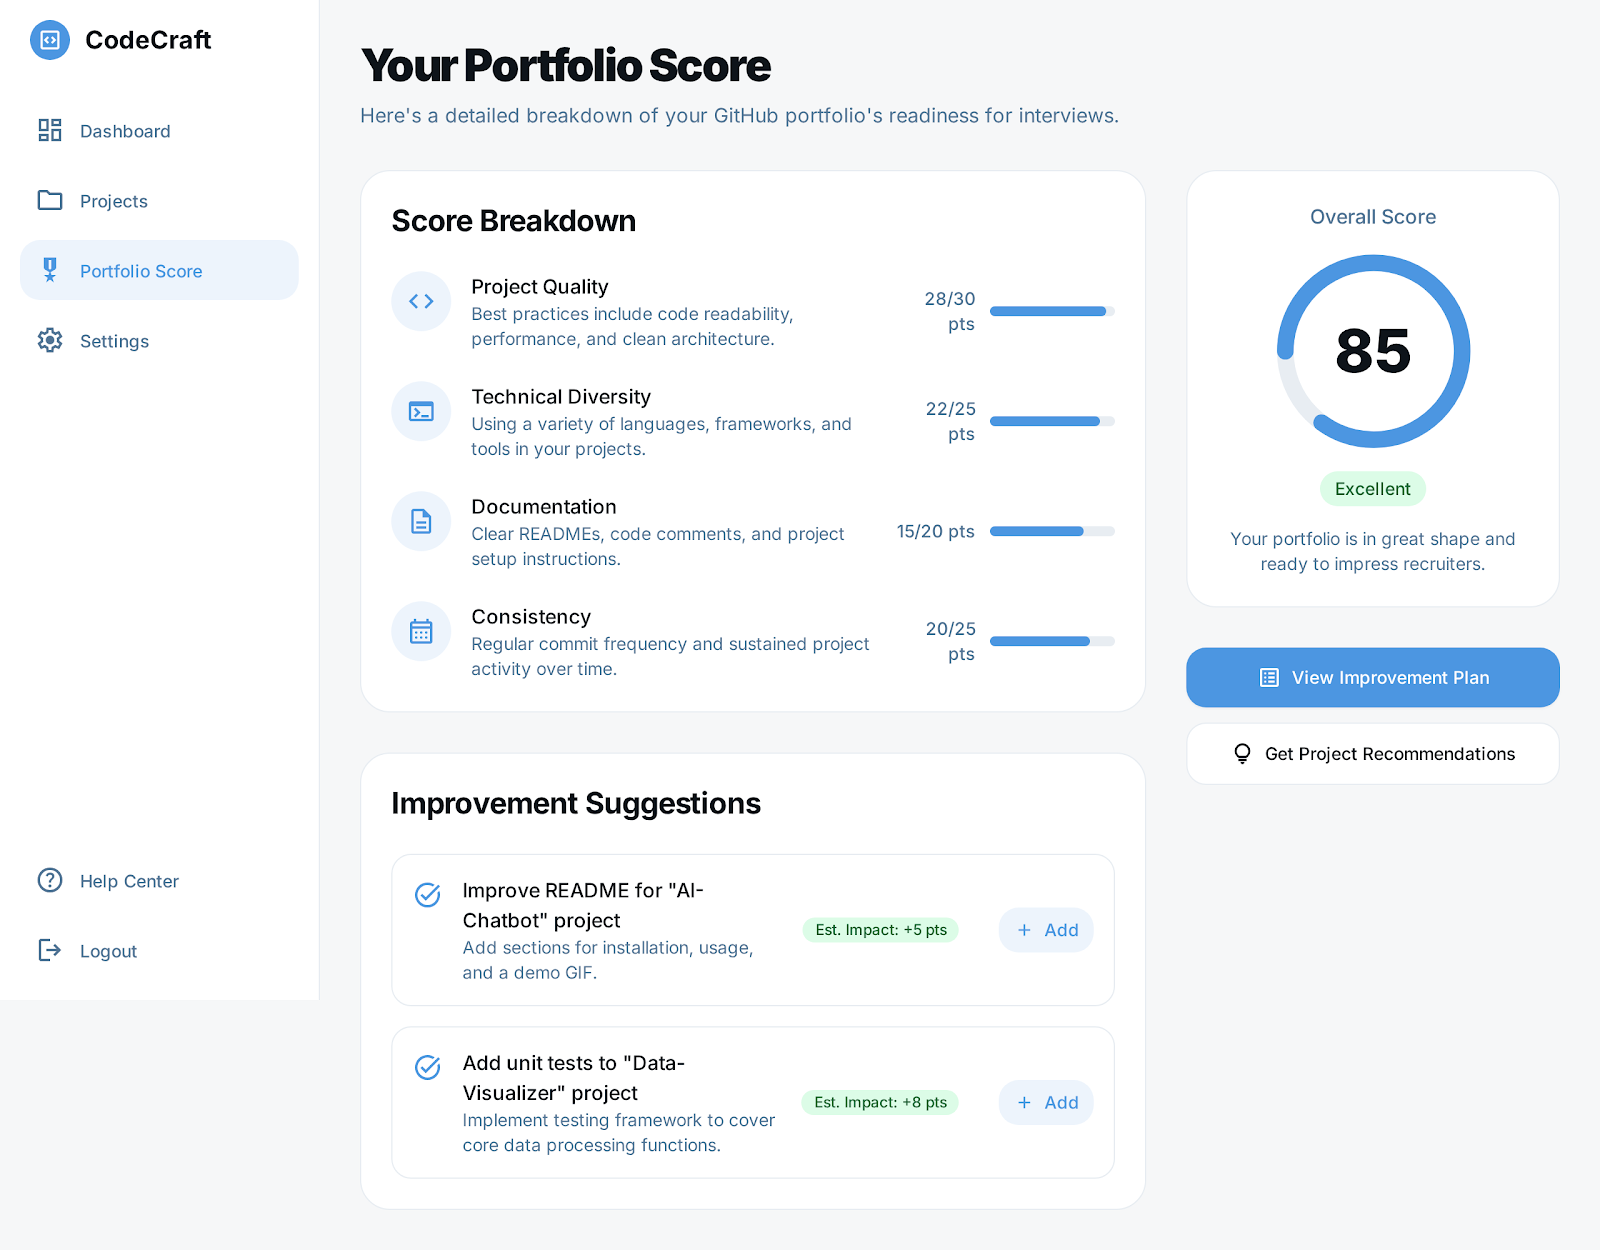Open the Dashboard page from sidebar
Viewport: 1600px width, 1250px height.
pos(125,131)
